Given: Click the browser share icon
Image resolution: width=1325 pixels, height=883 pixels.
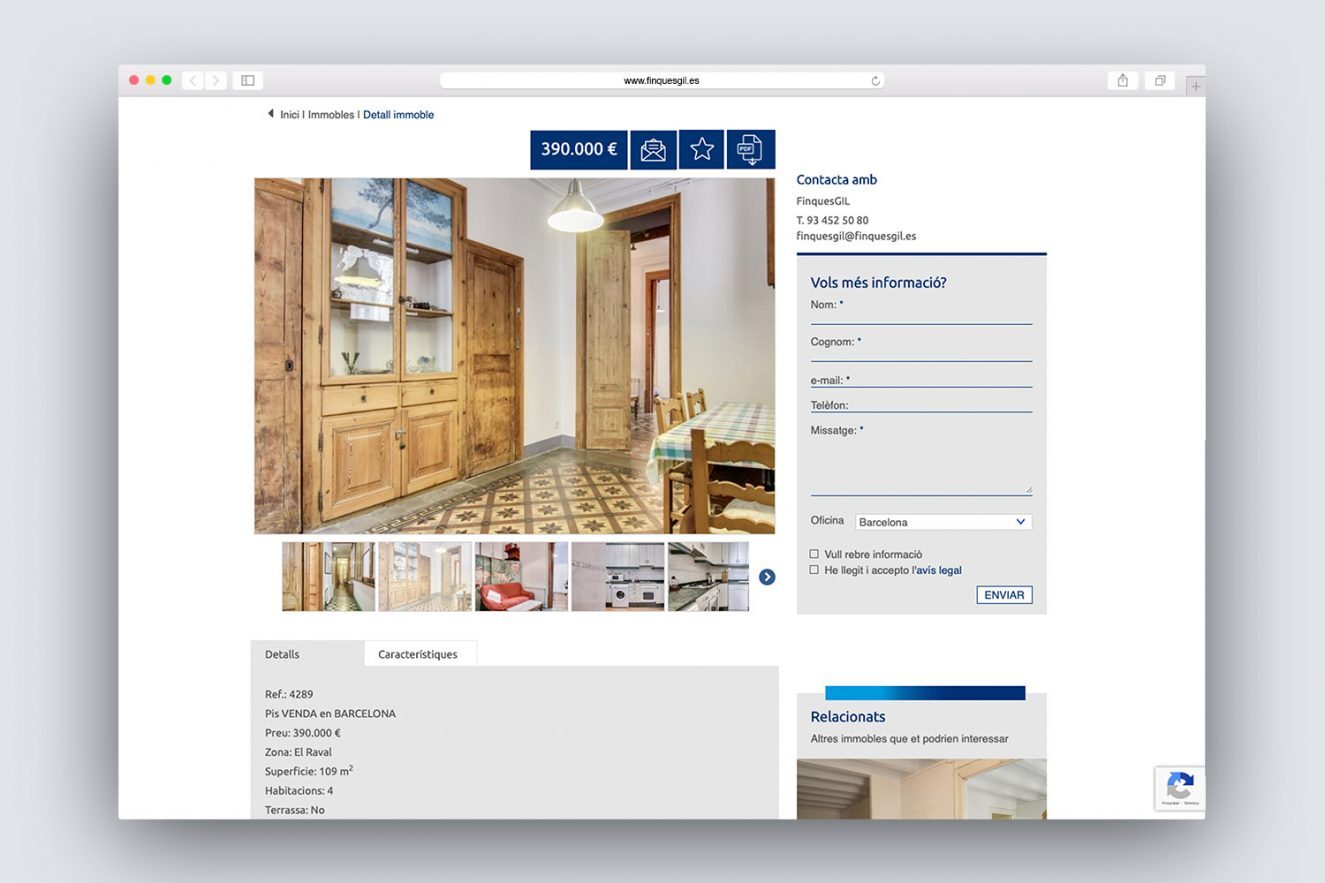Looking at the screenshot, I should point(1122,79).
